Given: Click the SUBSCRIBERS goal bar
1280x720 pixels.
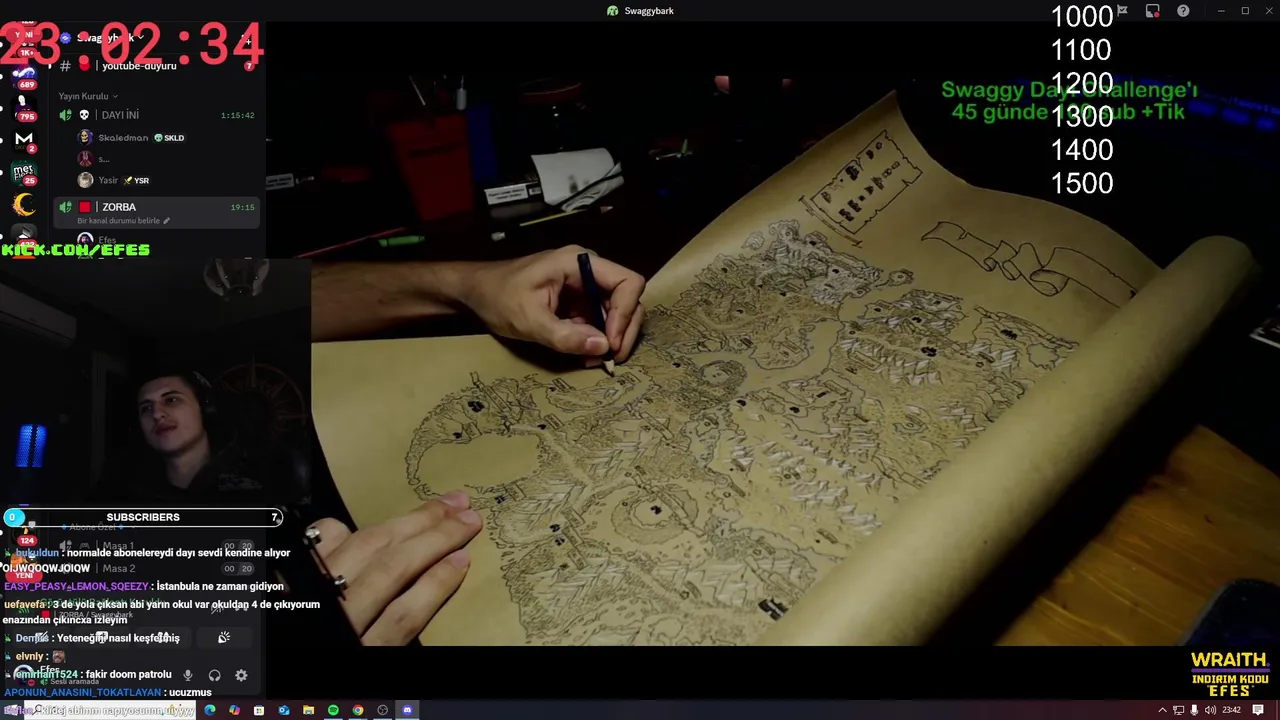Looking at the screenshot, I should point(143,517).
